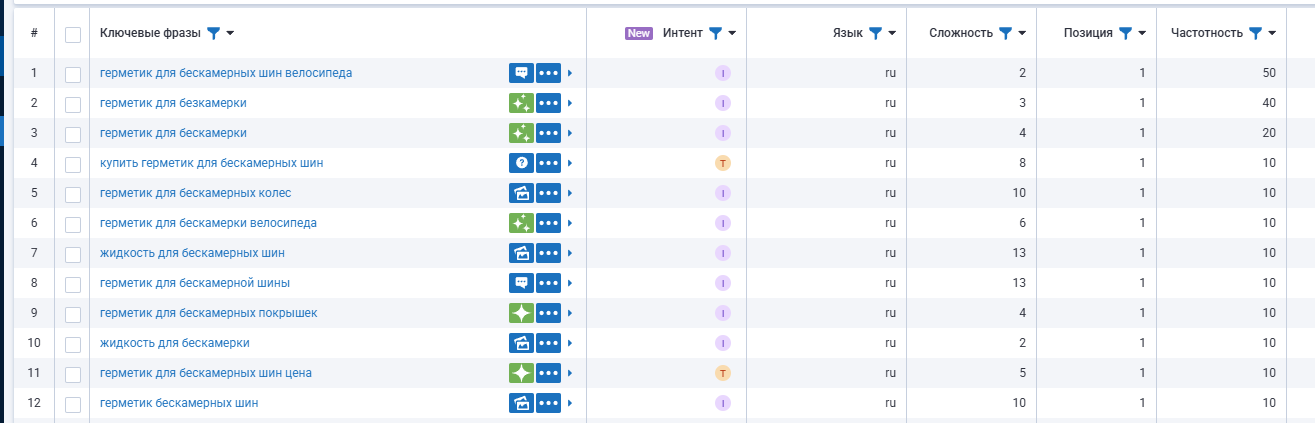
Task: Open the keyword link жидкость для бескамерки
Action: [x=174, y=343]
